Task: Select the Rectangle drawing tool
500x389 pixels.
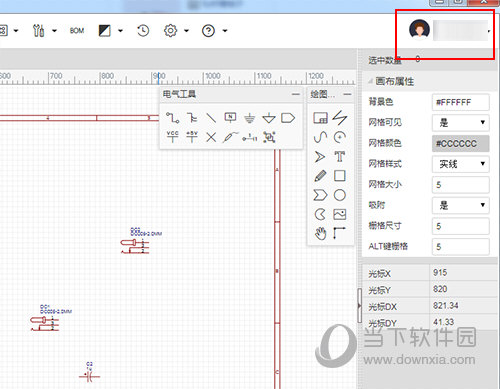Action: [x=340, y=176]
